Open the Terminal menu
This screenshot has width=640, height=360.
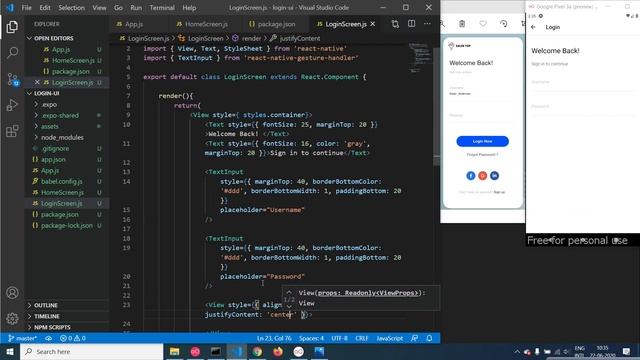(162, 8)
